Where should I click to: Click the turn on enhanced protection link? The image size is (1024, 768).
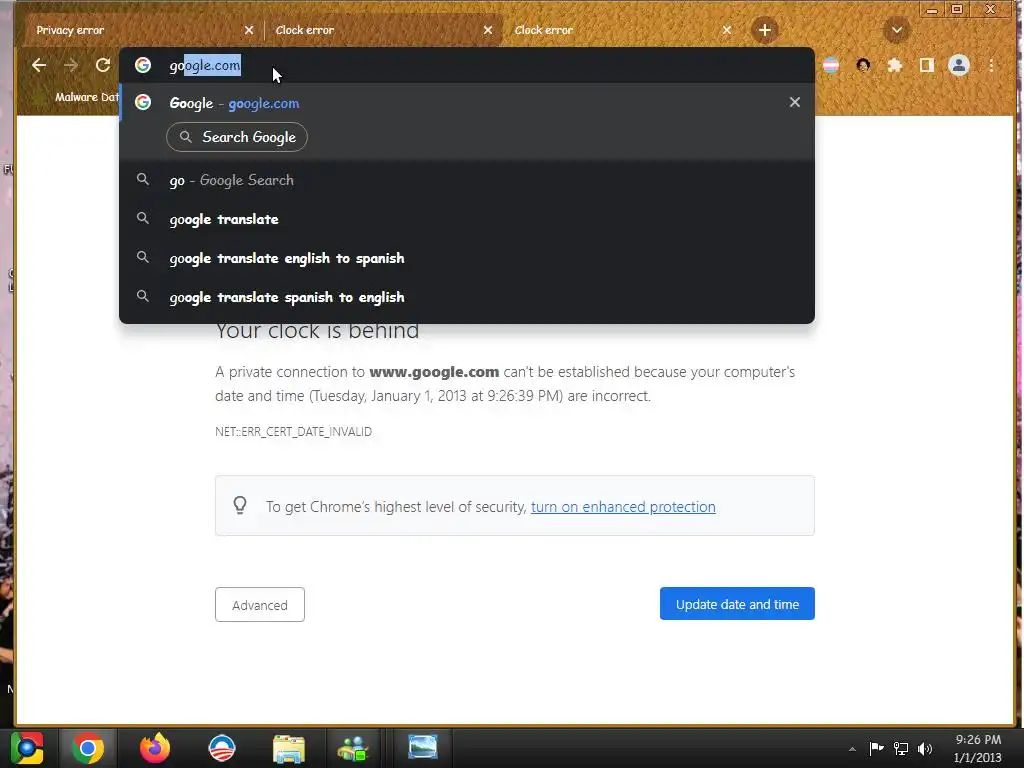point(623,507)
